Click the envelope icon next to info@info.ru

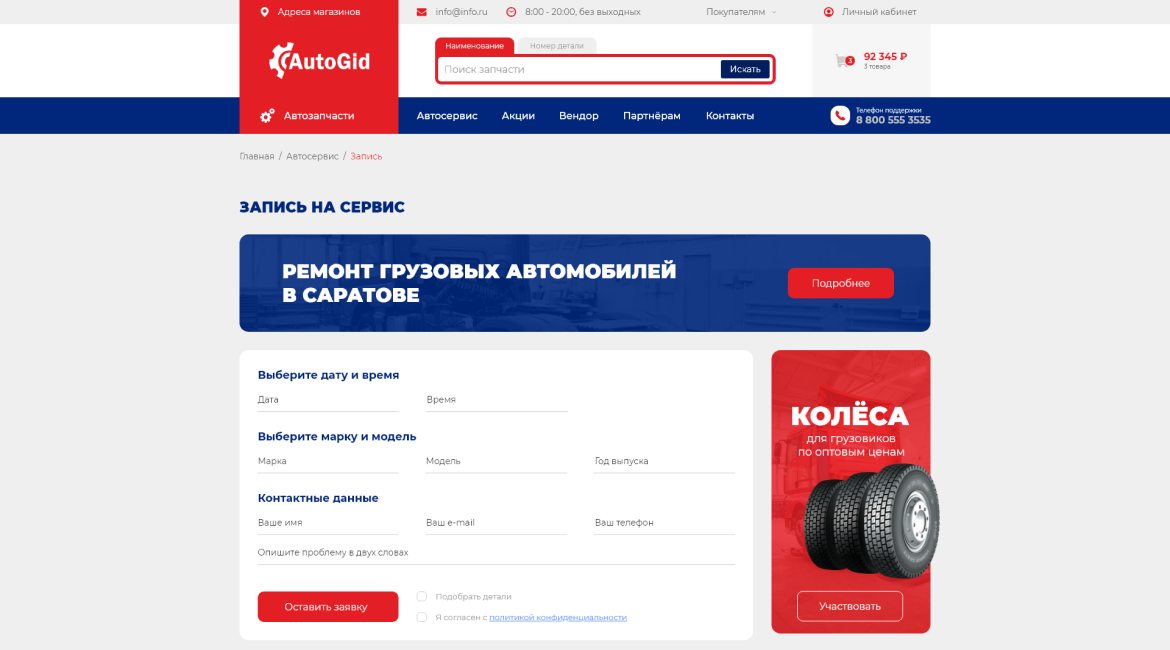[x=422, y=12]
